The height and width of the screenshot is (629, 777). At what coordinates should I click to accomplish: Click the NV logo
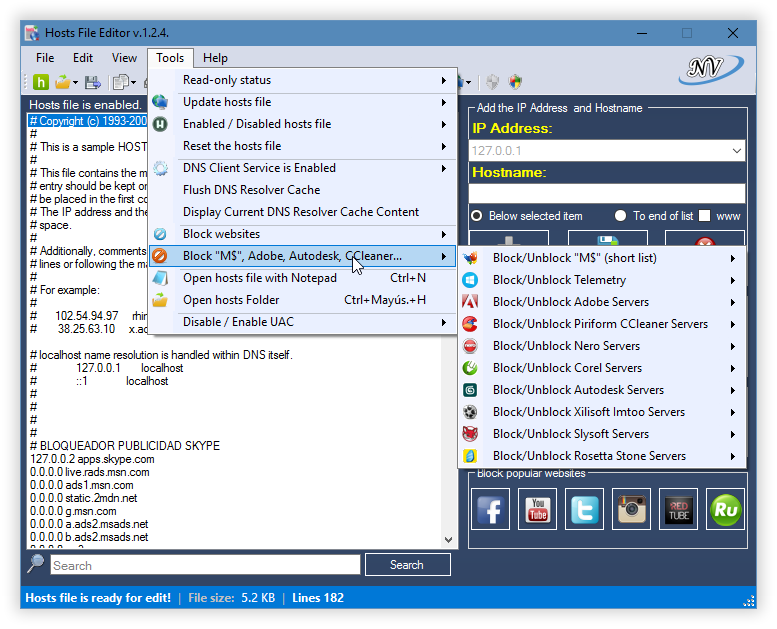coord(711,69)
